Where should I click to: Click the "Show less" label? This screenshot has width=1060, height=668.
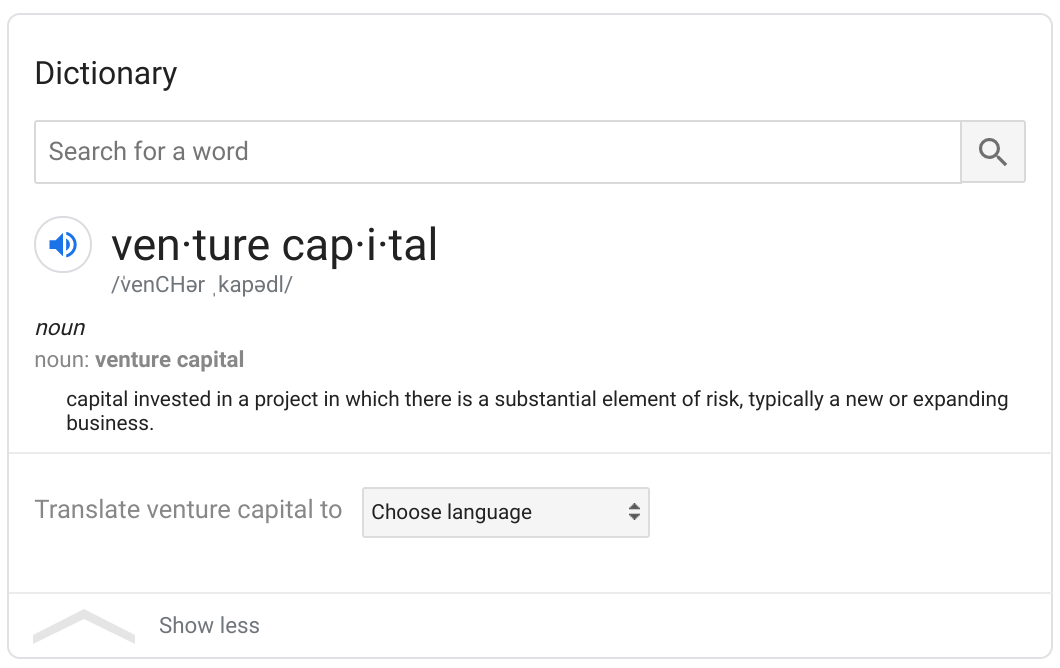point(209,625)
